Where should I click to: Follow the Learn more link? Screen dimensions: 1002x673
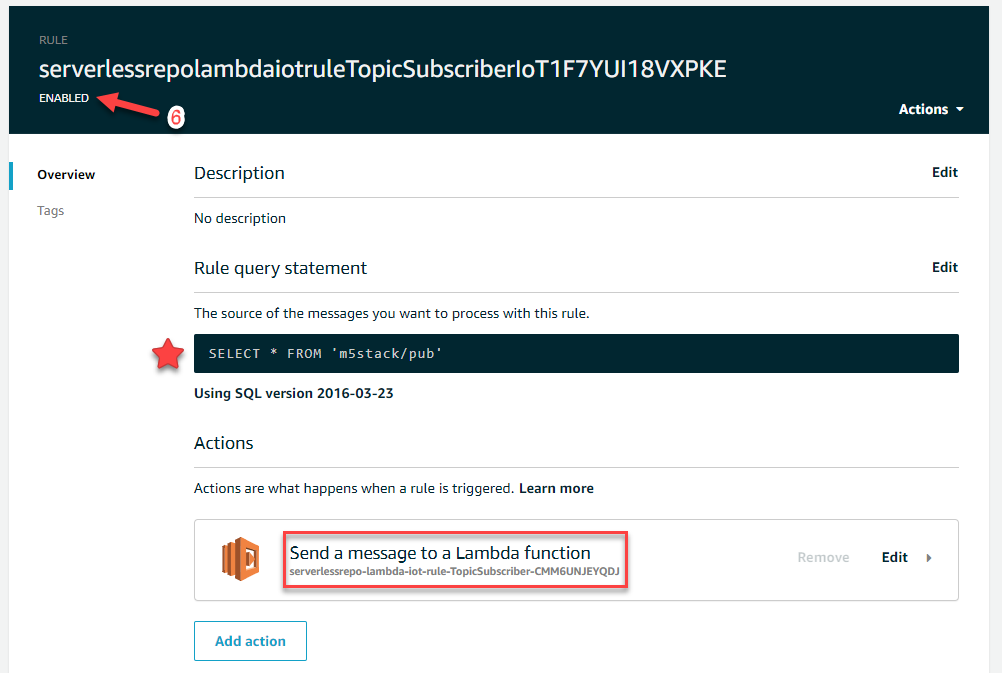tap(556, 488)
